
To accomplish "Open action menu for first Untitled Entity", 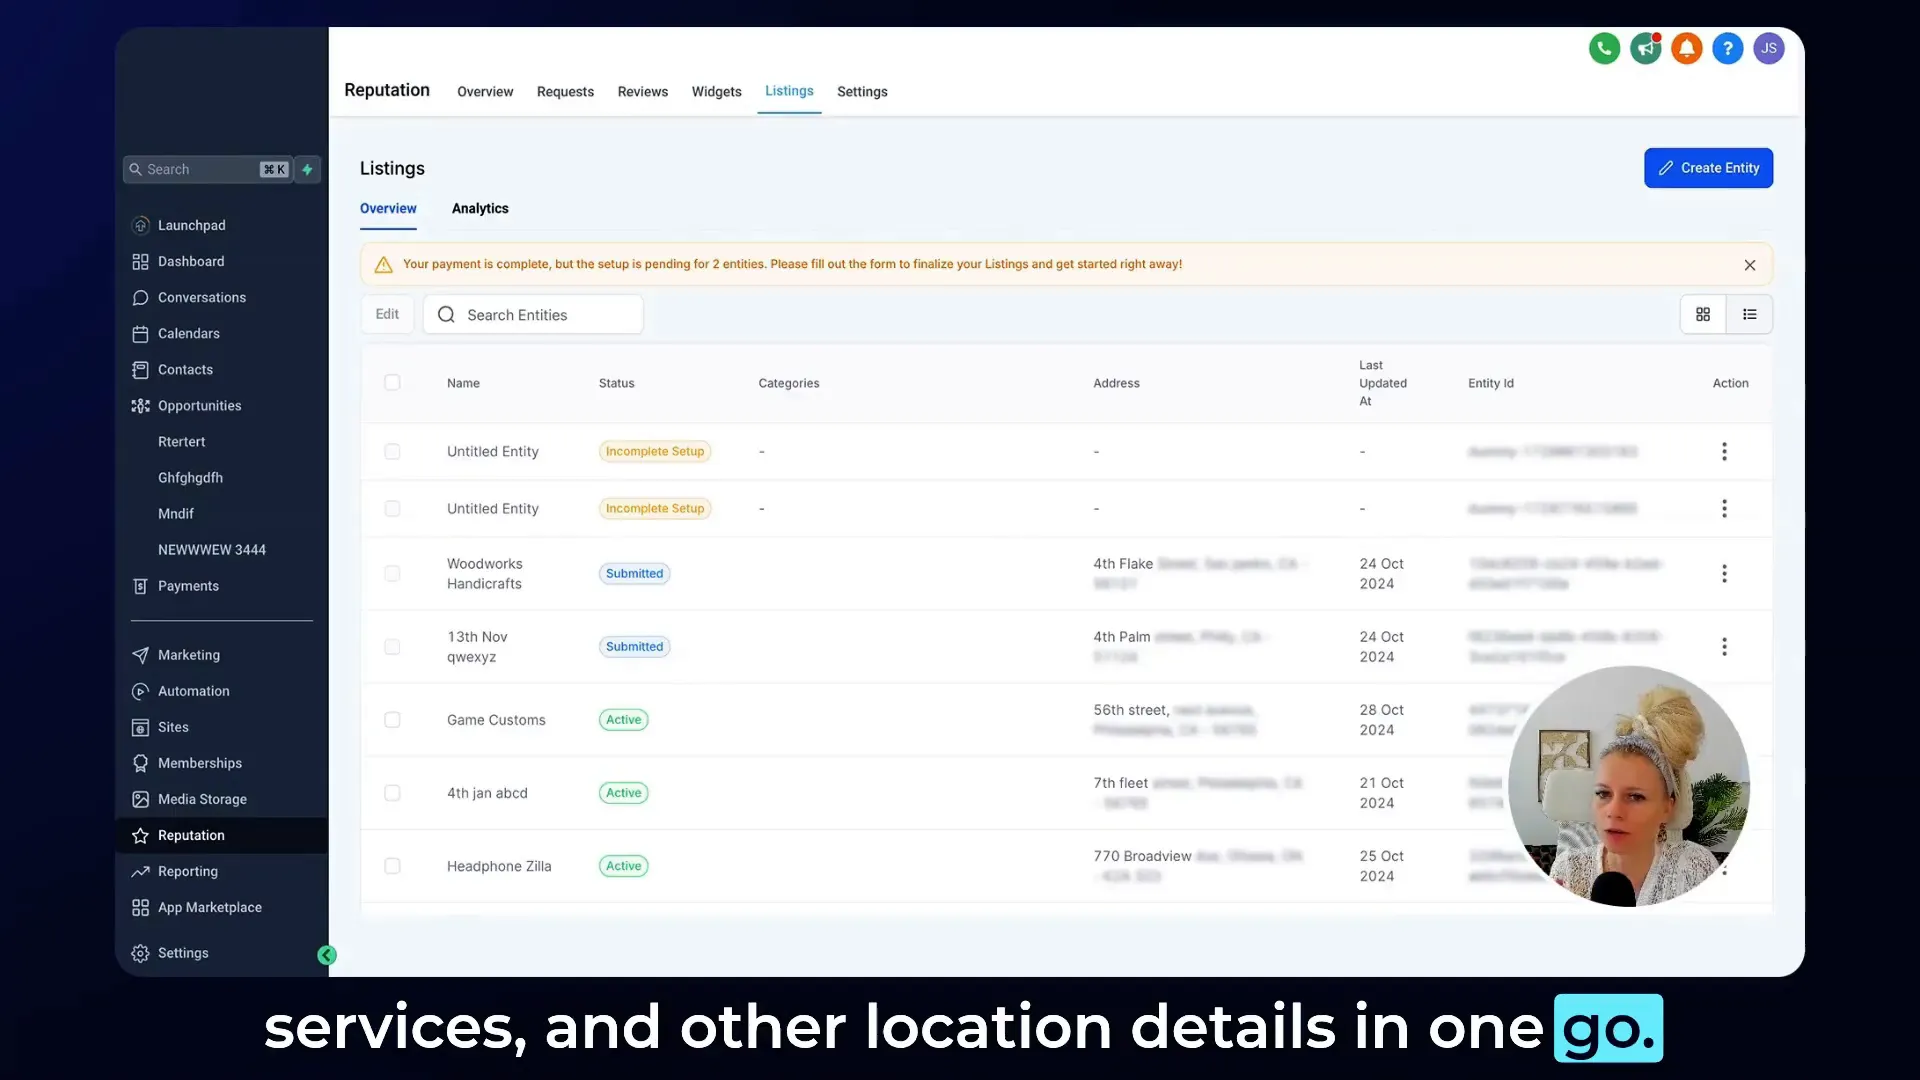I will [1724, 452].
